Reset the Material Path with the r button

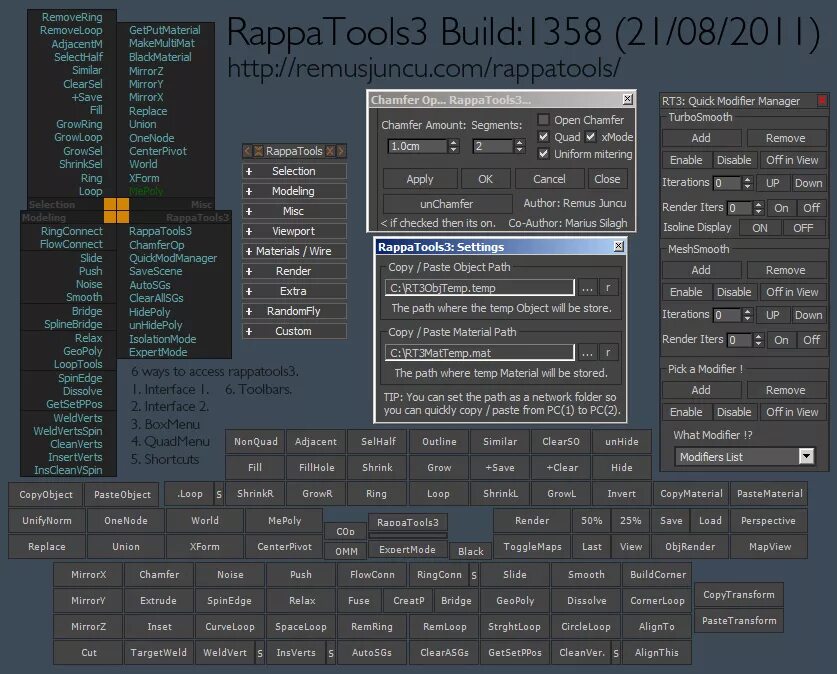coord(608,352)
